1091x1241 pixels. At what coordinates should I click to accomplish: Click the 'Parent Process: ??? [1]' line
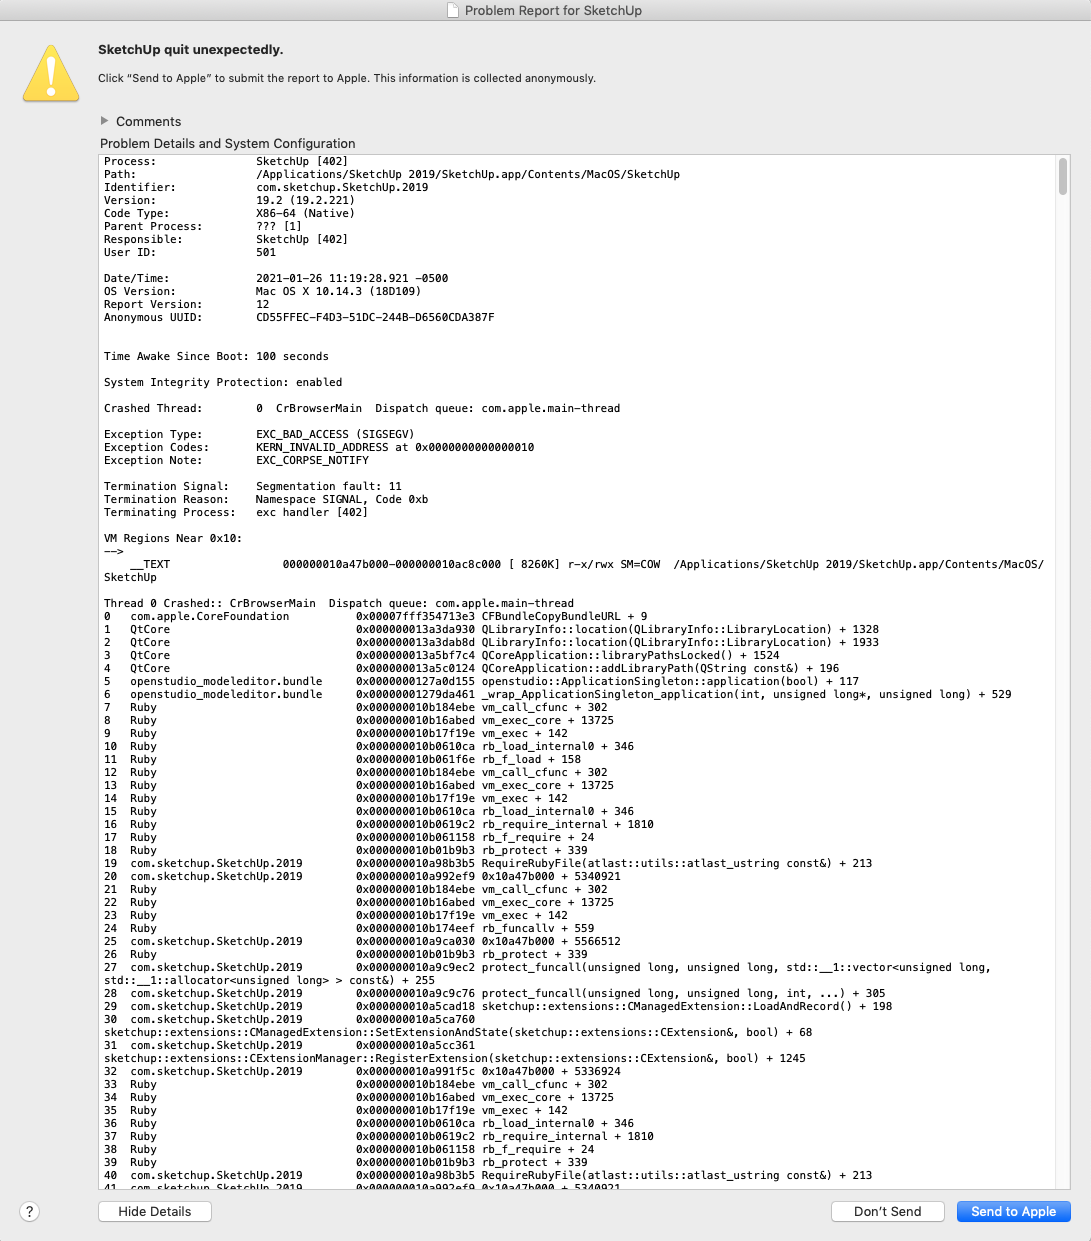(x=203, y=226)
